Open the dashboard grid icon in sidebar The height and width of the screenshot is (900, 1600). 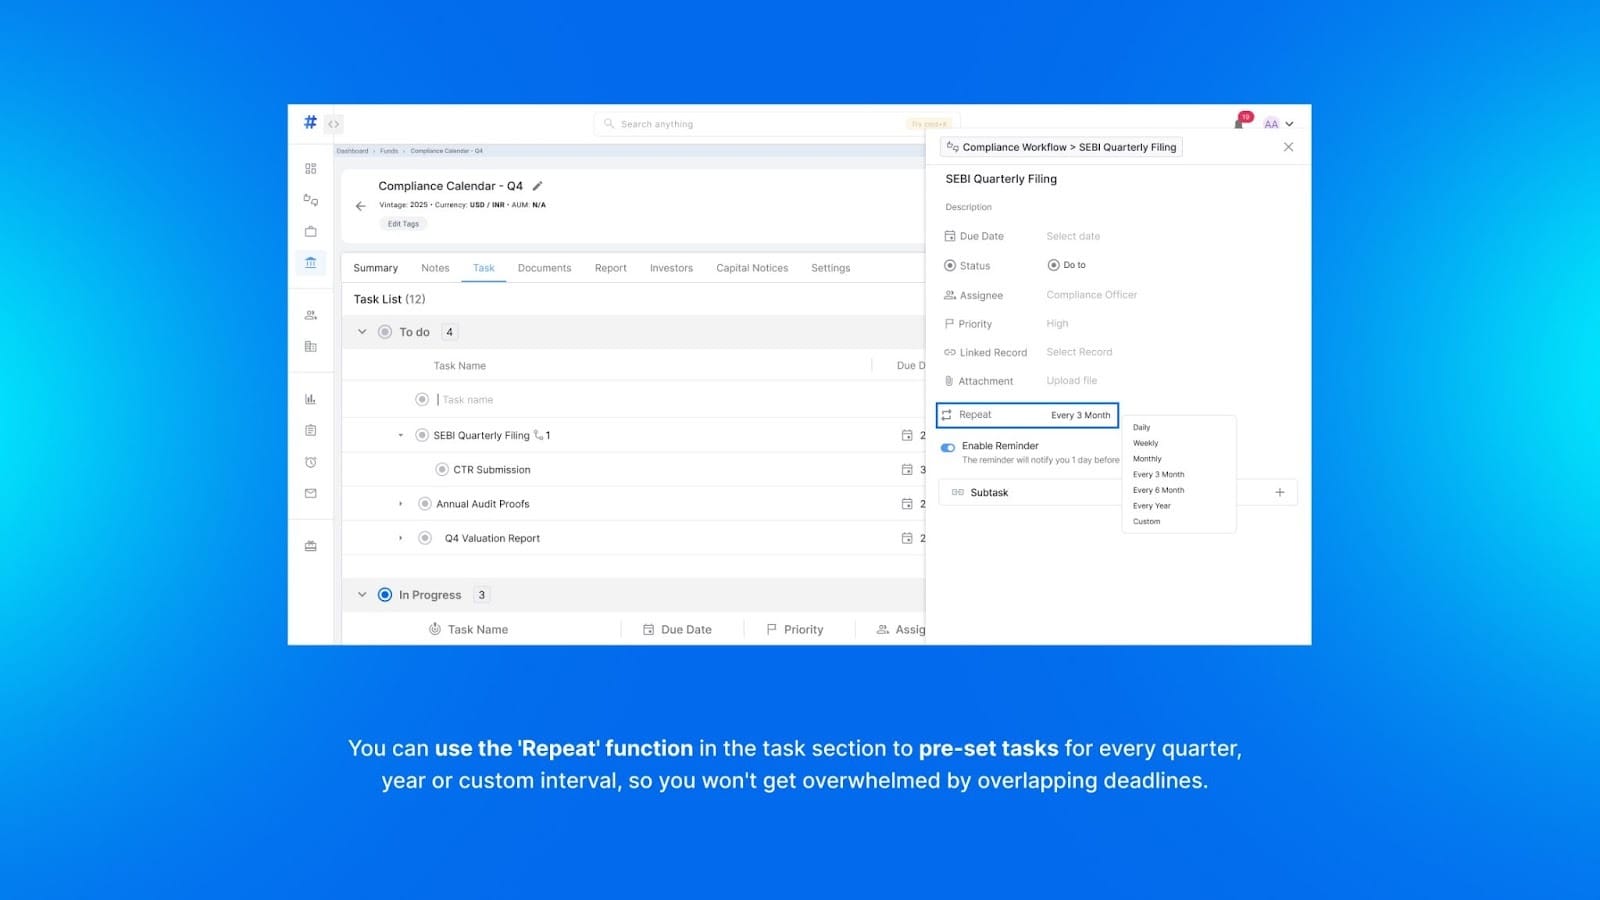pos(311,168)
